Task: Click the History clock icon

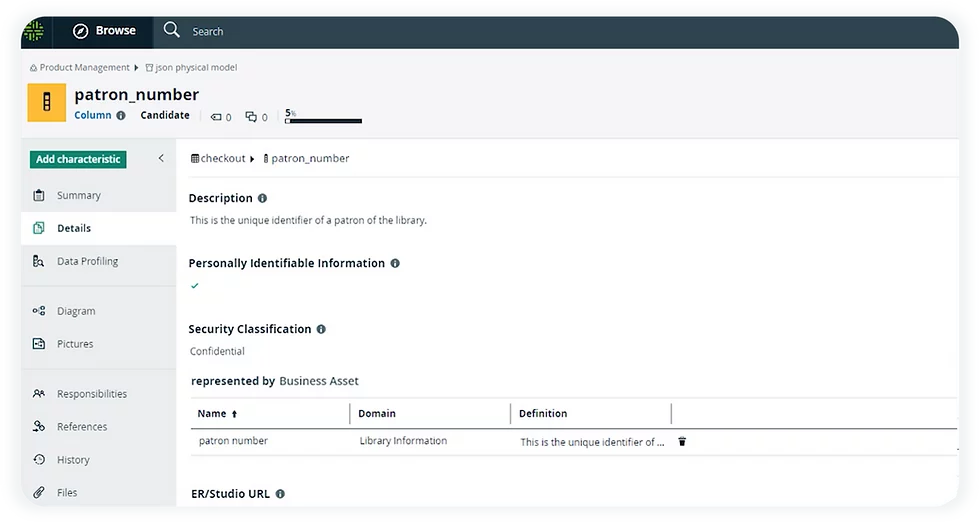Action: [39, 459]
